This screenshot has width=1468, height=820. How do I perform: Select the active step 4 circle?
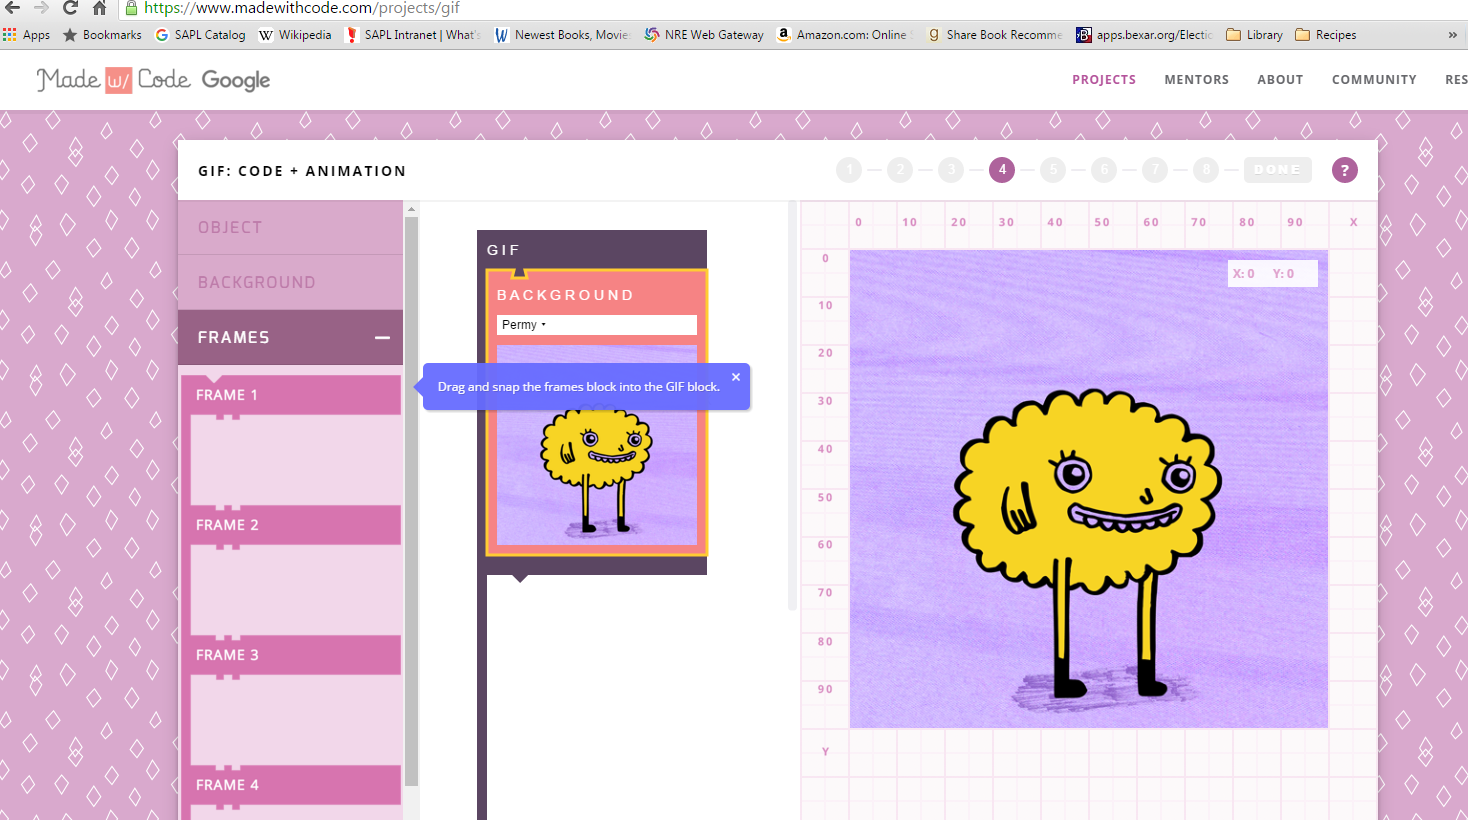[1002, 170]
